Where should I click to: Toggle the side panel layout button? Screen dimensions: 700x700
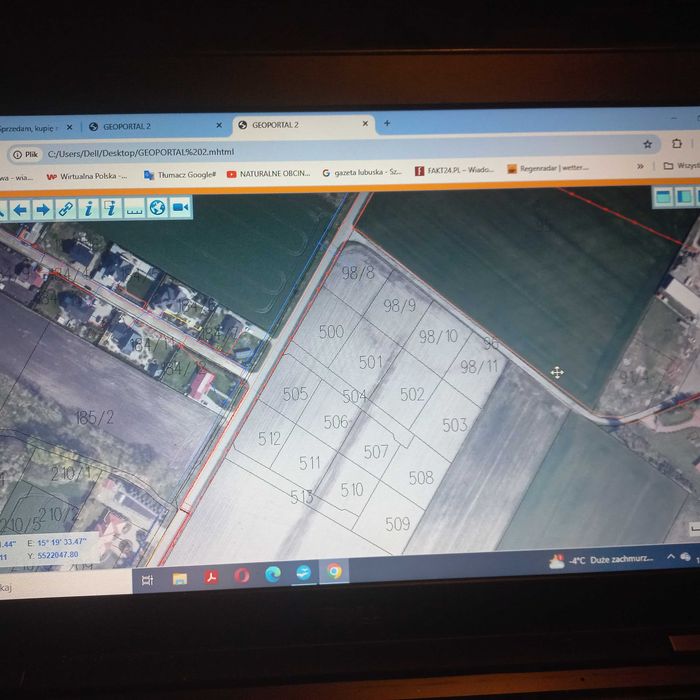pos(684,196)
